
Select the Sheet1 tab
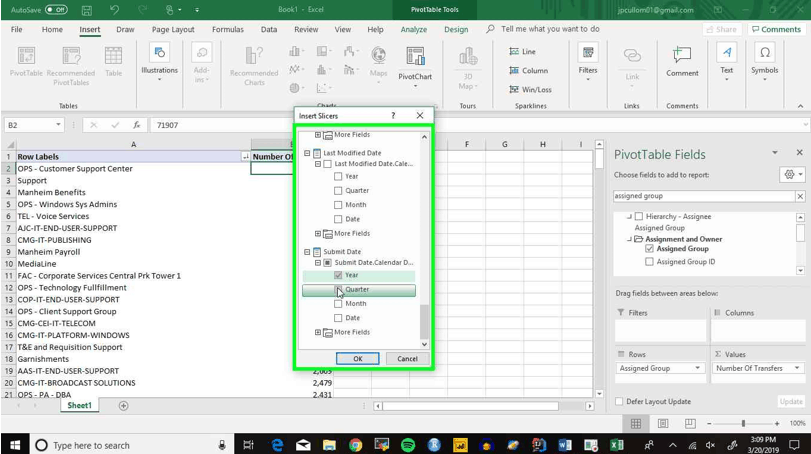79,405
